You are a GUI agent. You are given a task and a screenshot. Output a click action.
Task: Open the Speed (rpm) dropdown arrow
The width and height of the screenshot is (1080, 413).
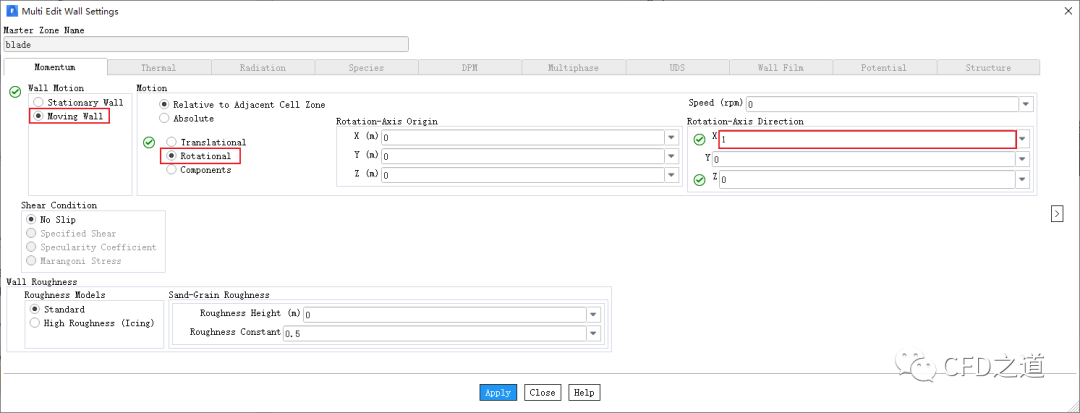pos(1025,104)
